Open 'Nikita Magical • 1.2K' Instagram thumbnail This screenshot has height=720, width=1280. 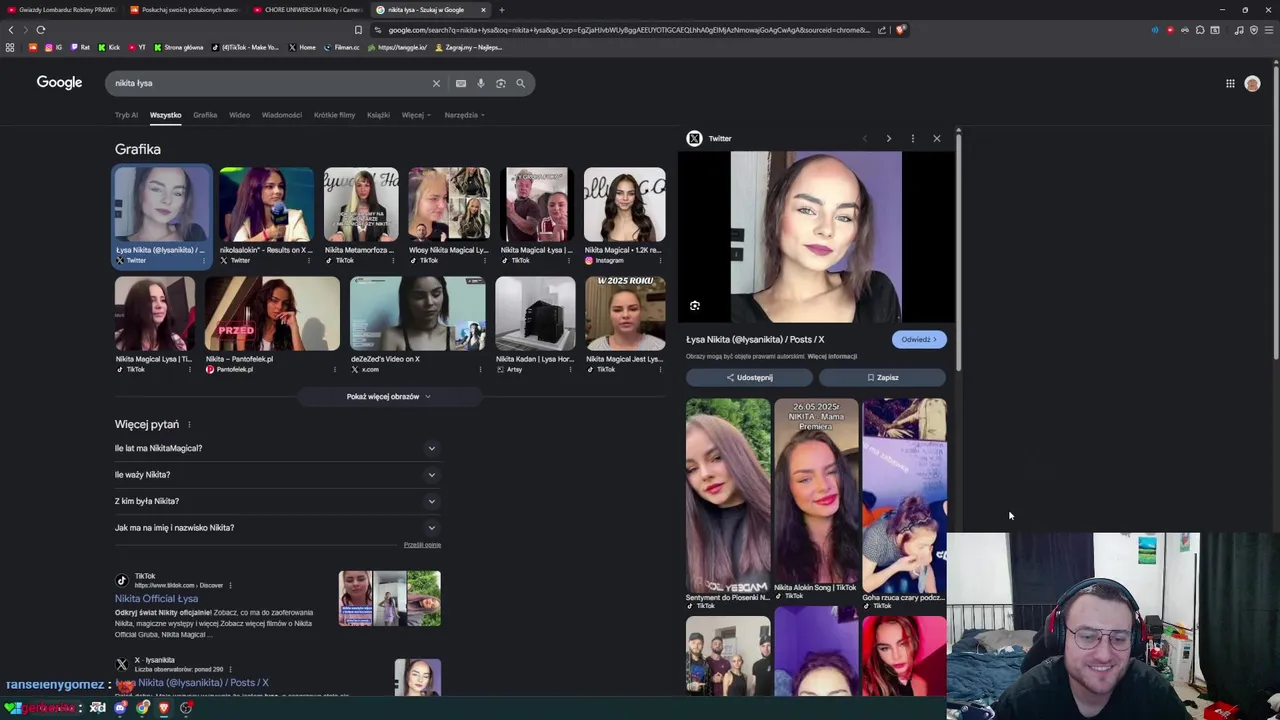(624, 204)
